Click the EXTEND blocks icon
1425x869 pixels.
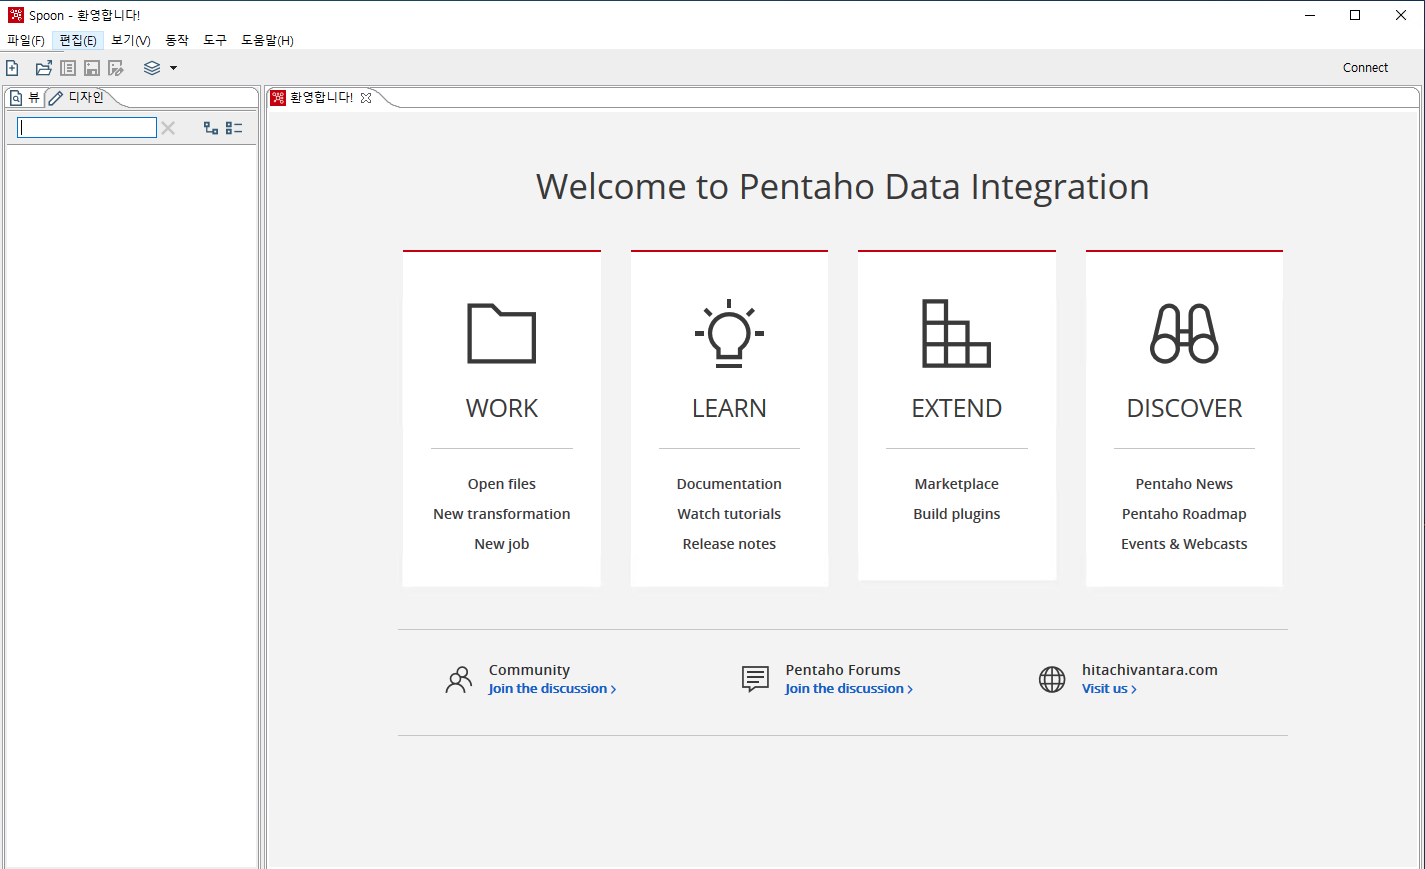(x=956, y=333)
